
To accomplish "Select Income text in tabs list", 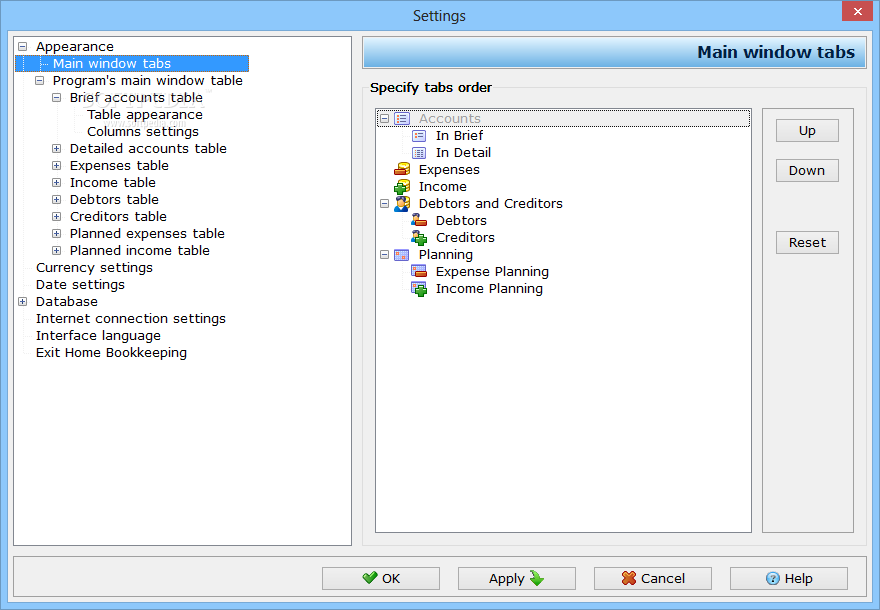I will (442, 186).
